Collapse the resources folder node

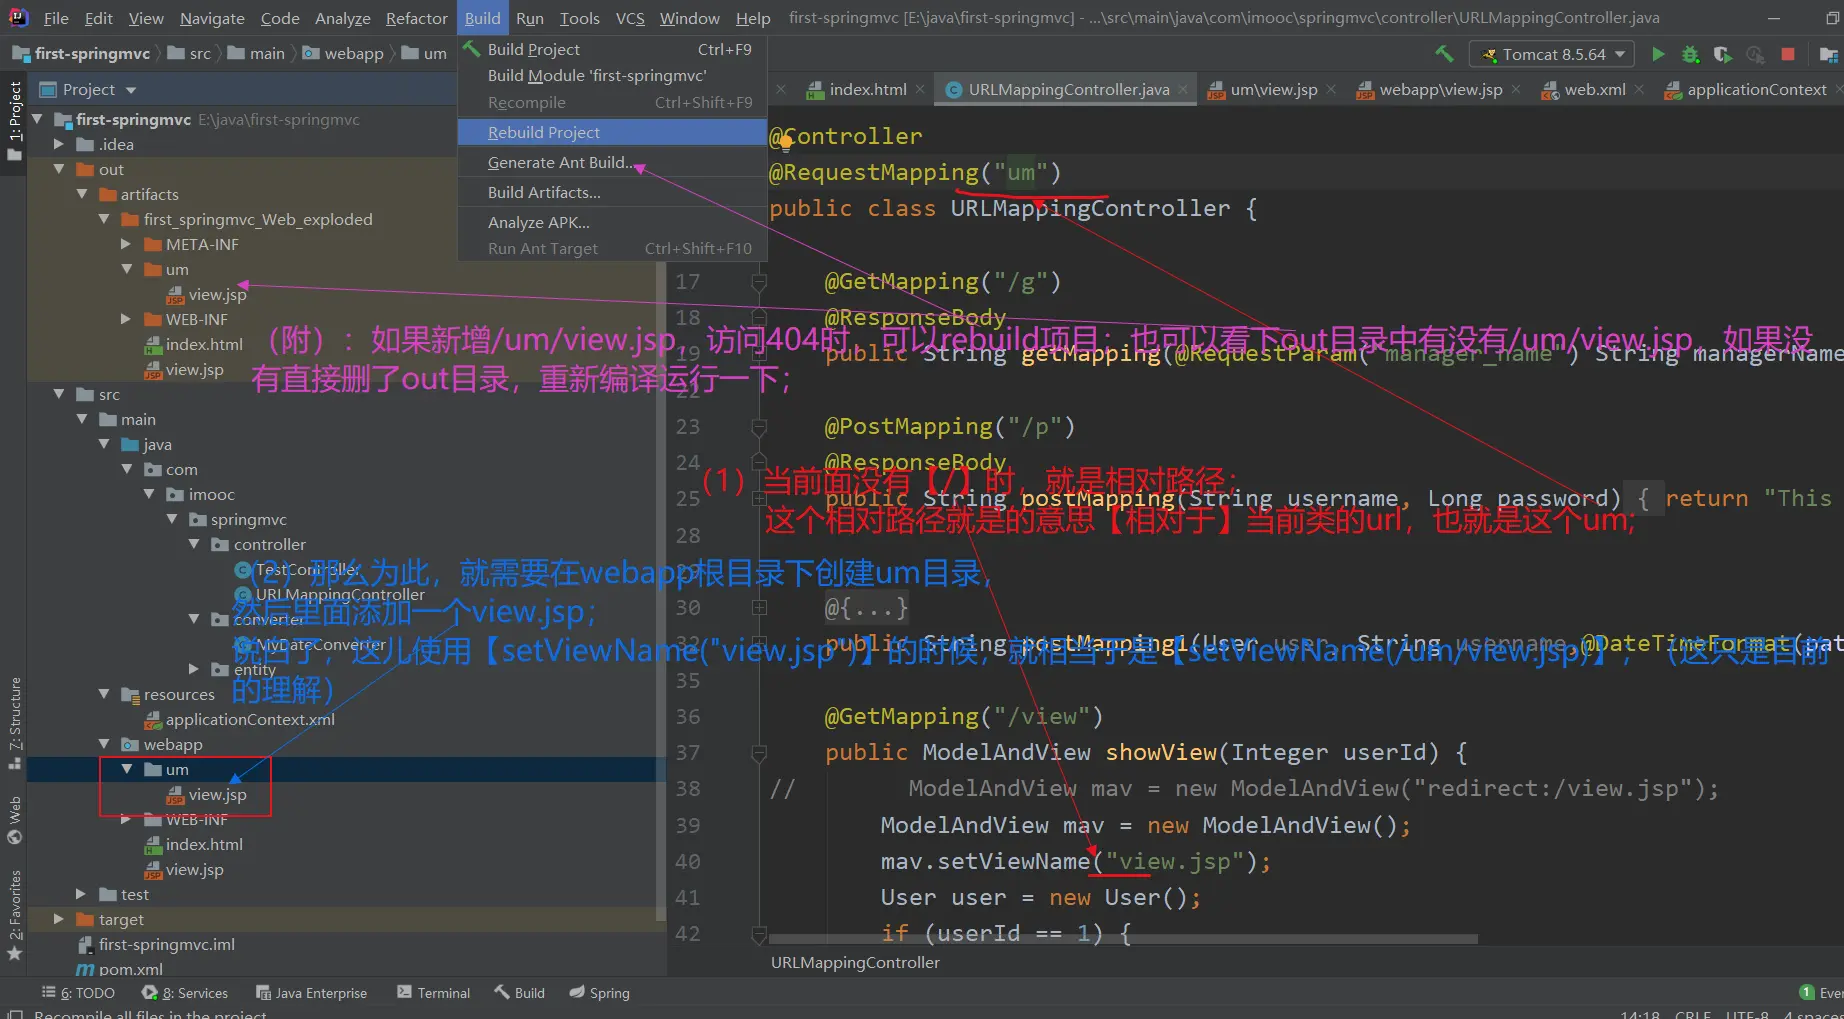(104, 694)
